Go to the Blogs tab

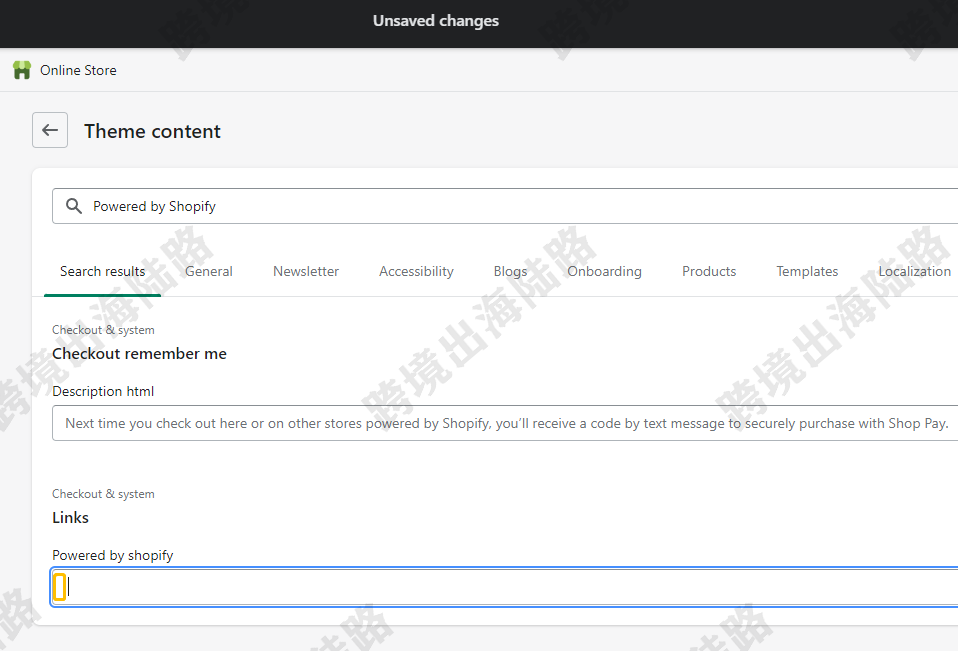tap(511, 271)
